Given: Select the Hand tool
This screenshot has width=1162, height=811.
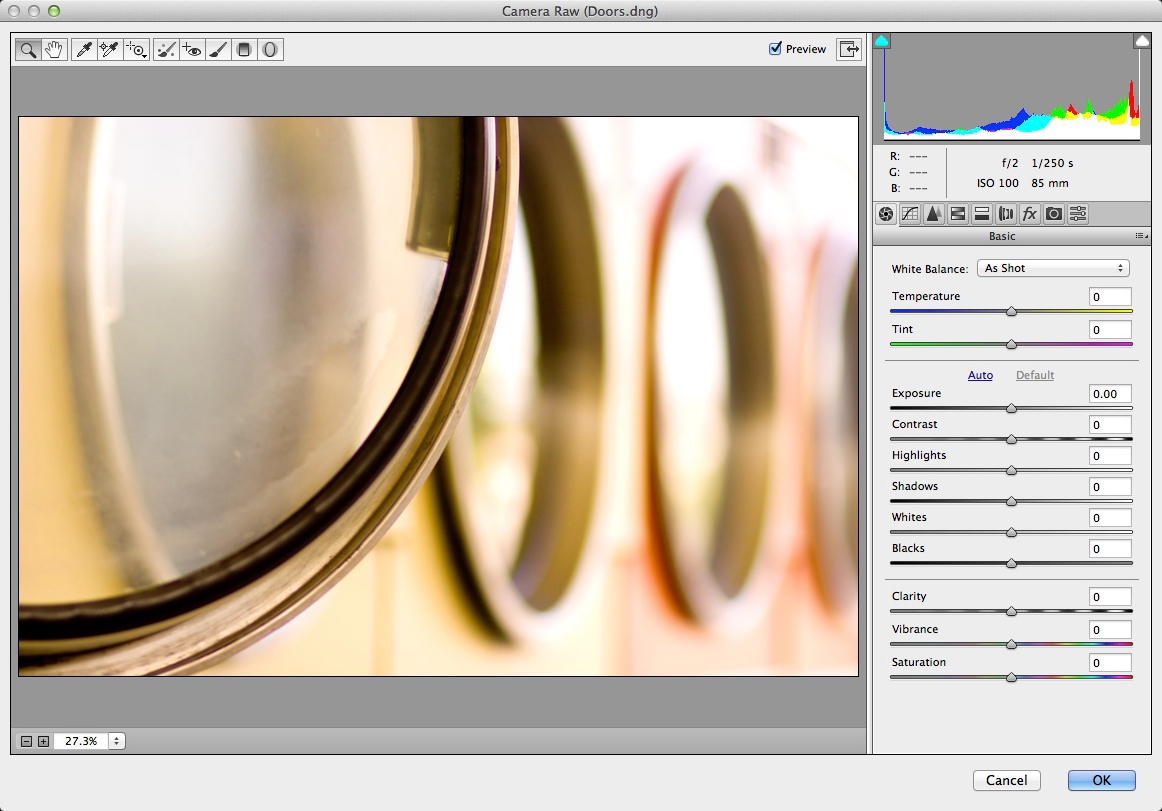Looking at the screenshot, I should point(52,48).
